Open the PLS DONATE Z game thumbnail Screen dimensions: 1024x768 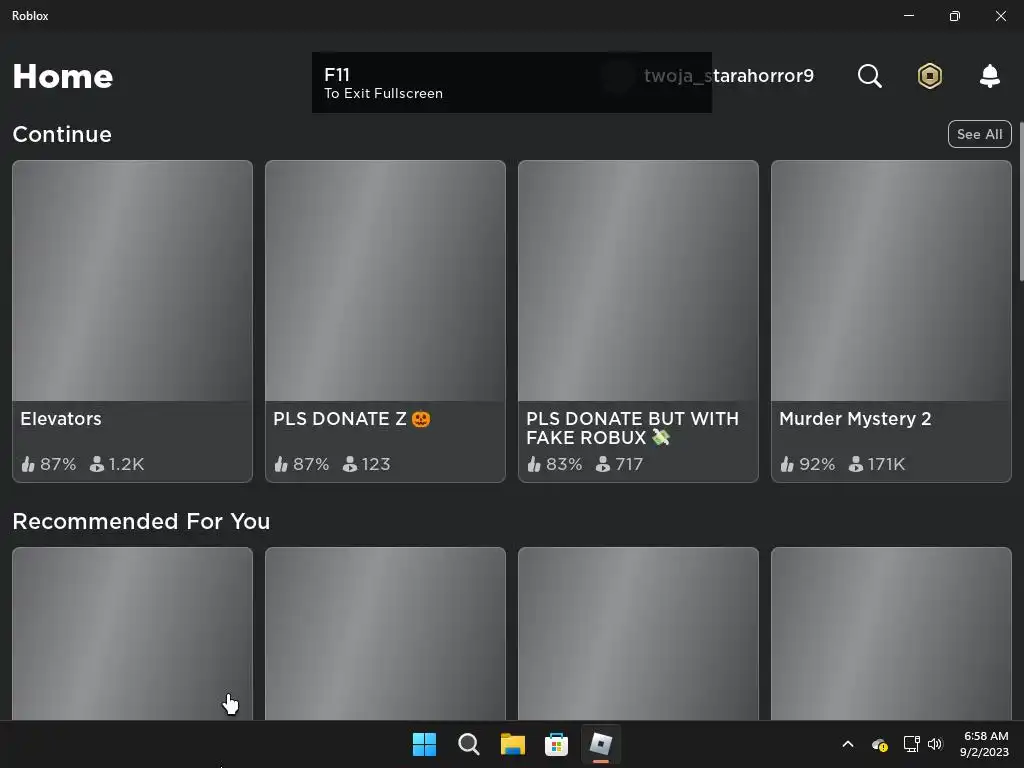[385, 281]
